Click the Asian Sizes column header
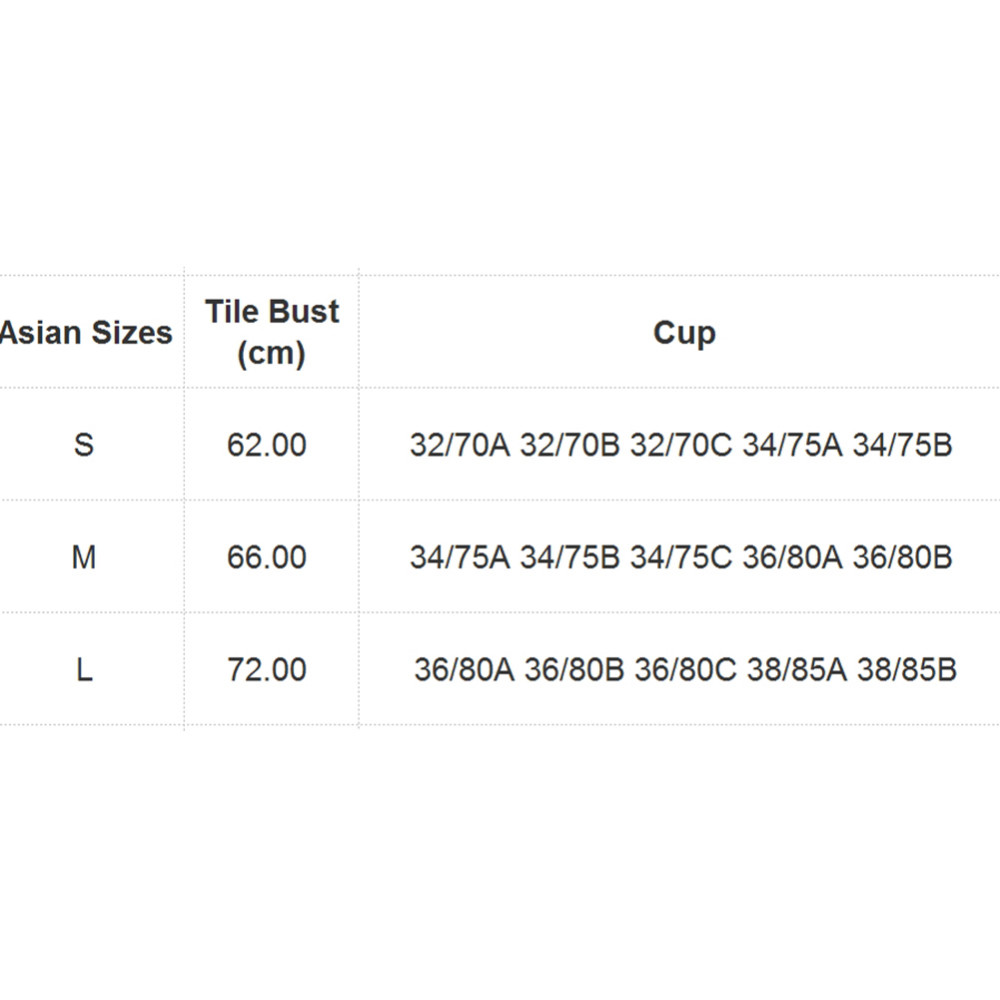1000x1000 pixels. pyautogui.click(x=86, y=333)
